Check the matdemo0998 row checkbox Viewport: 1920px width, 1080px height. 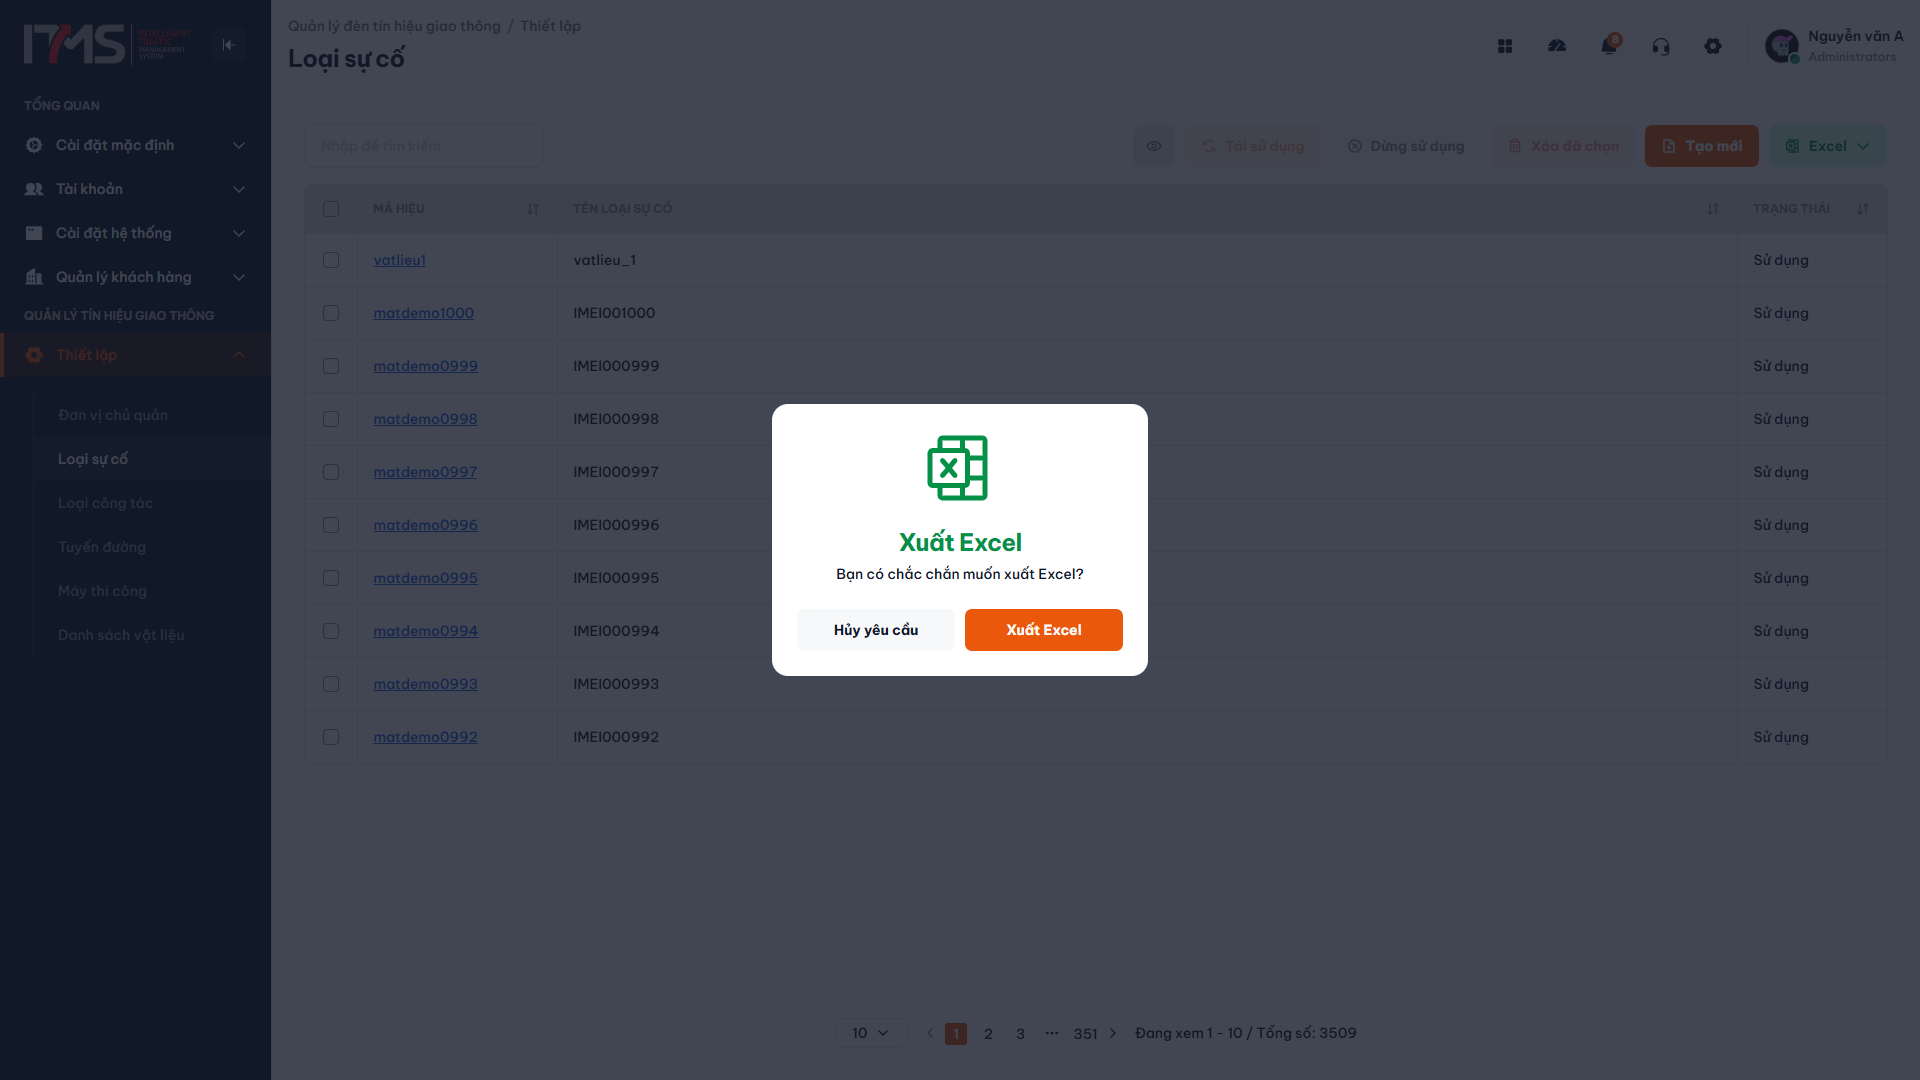click(331, 419)
